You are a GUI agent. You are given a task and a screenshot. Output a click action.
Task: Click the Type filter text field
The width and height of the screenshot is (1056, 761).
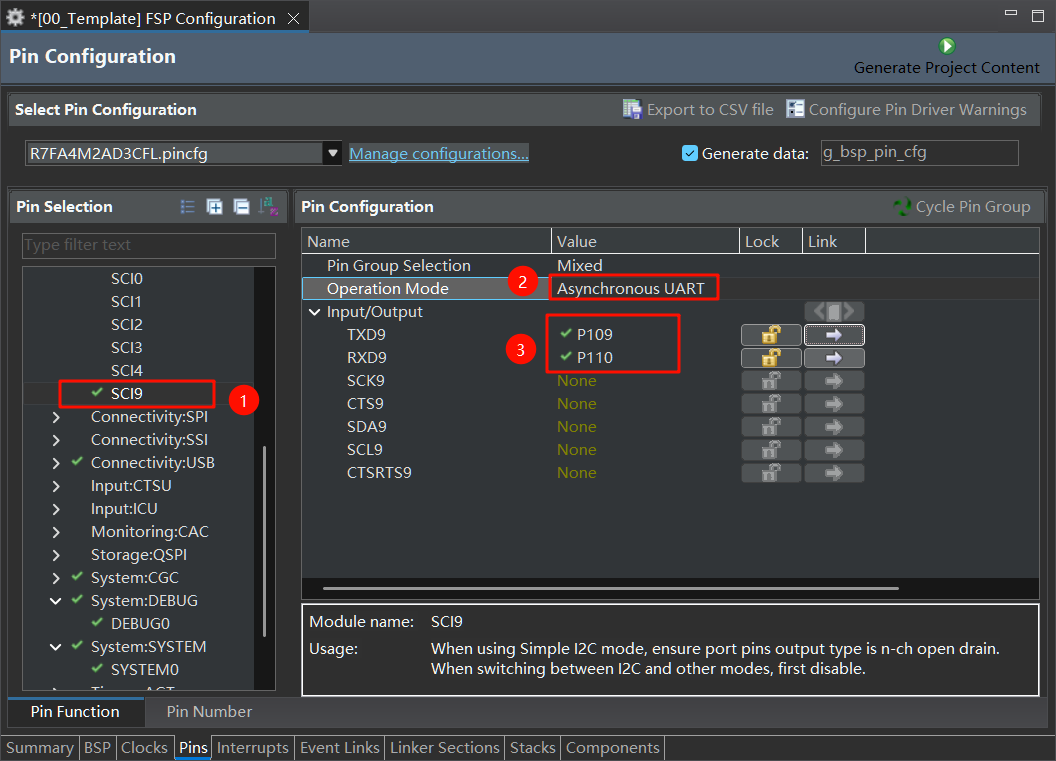149,245
